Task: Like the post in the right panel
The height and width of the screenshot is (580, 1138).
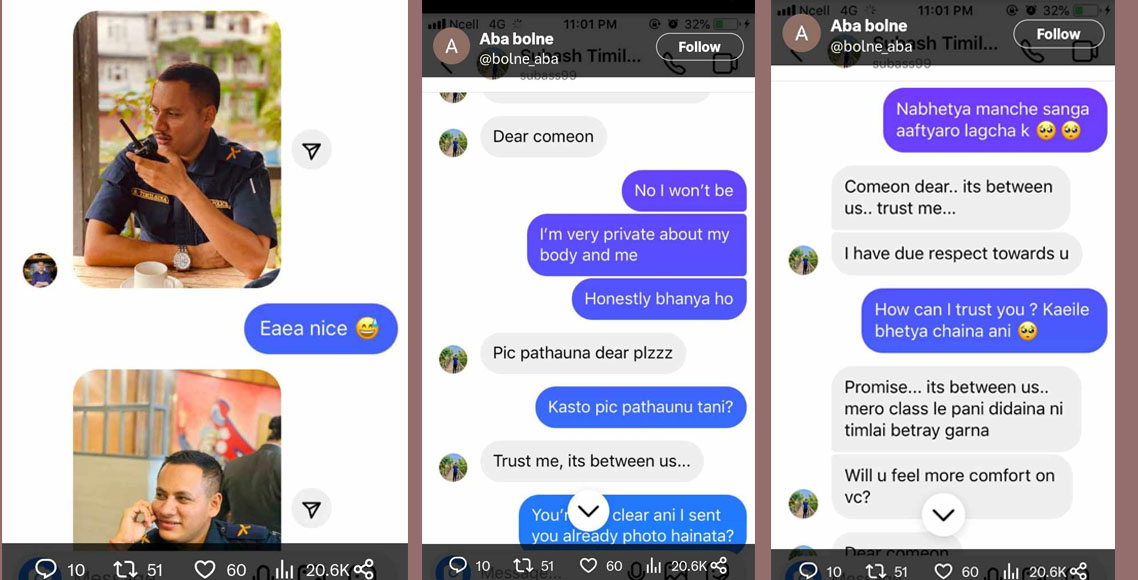Action: (x=943, y=571)
